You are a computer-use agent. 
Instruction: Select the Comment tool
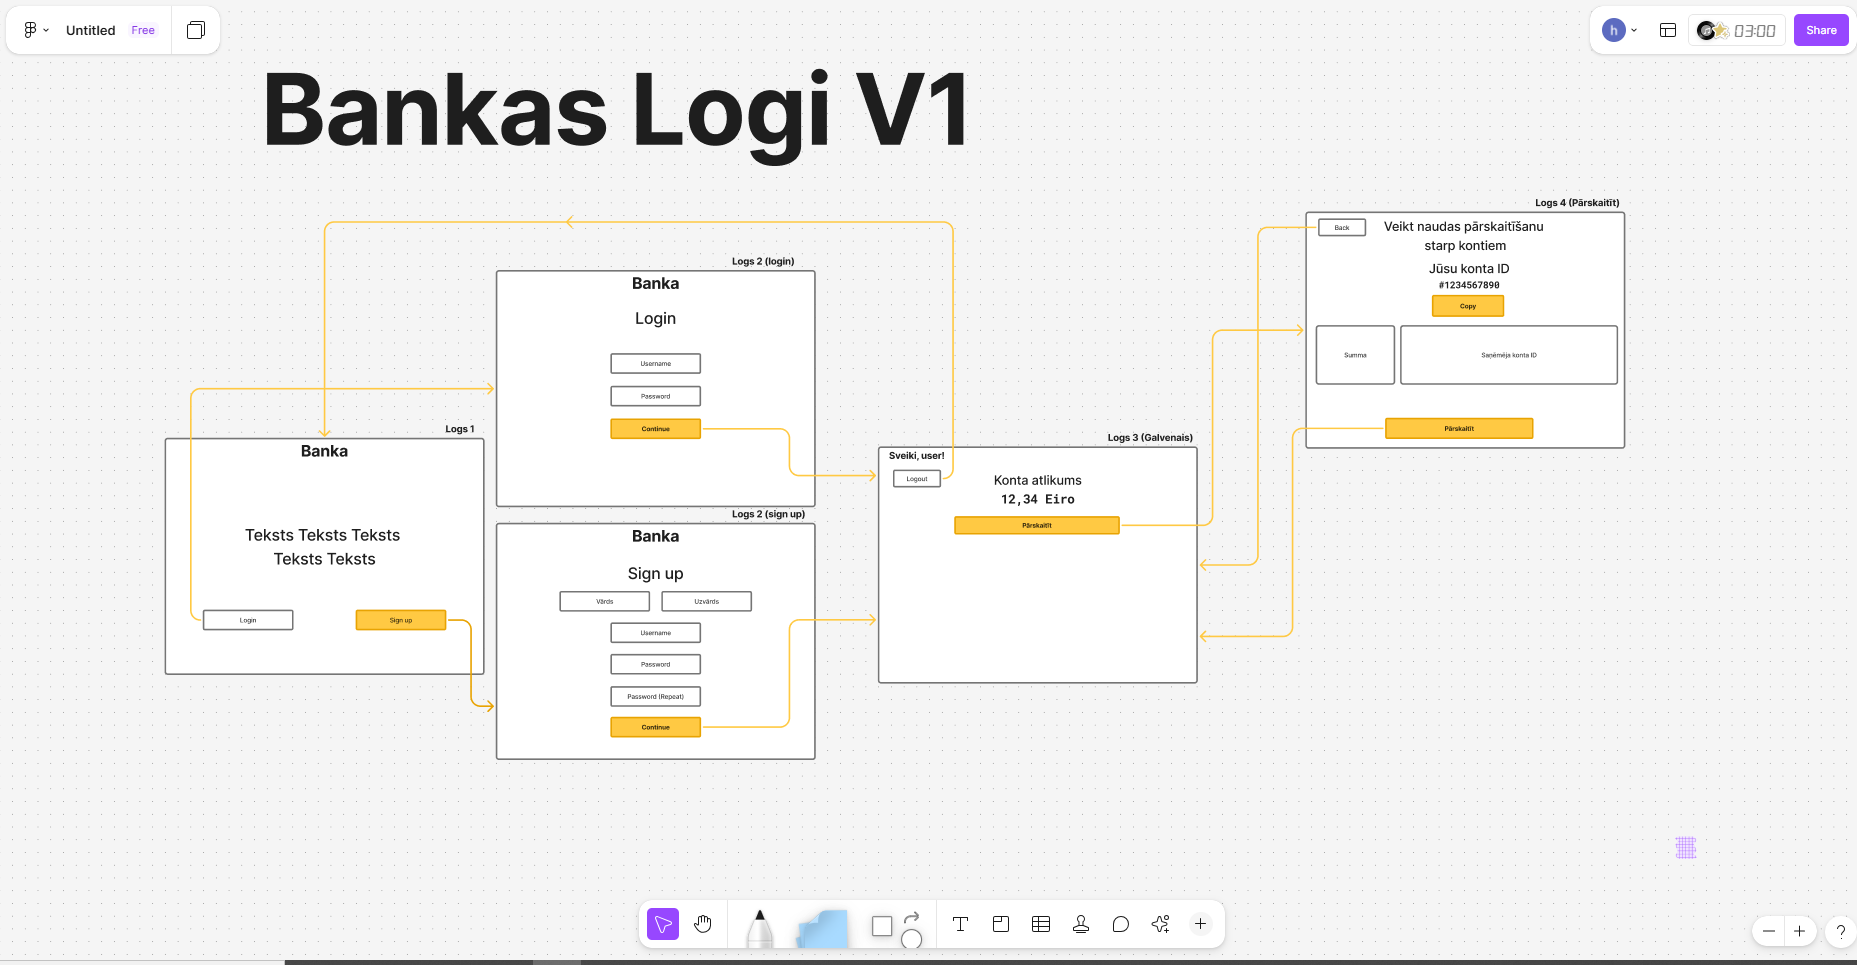tap(1121, 924)
